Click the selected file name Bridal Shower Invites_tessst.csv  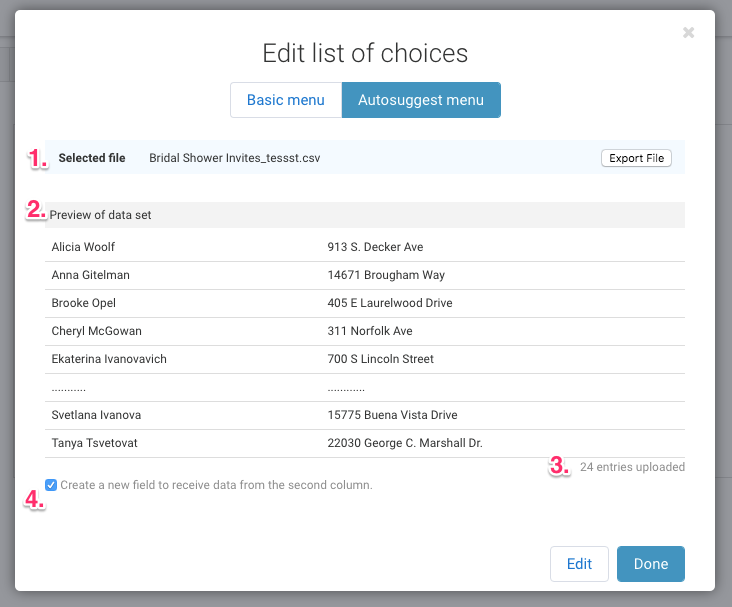click(234, 158)
